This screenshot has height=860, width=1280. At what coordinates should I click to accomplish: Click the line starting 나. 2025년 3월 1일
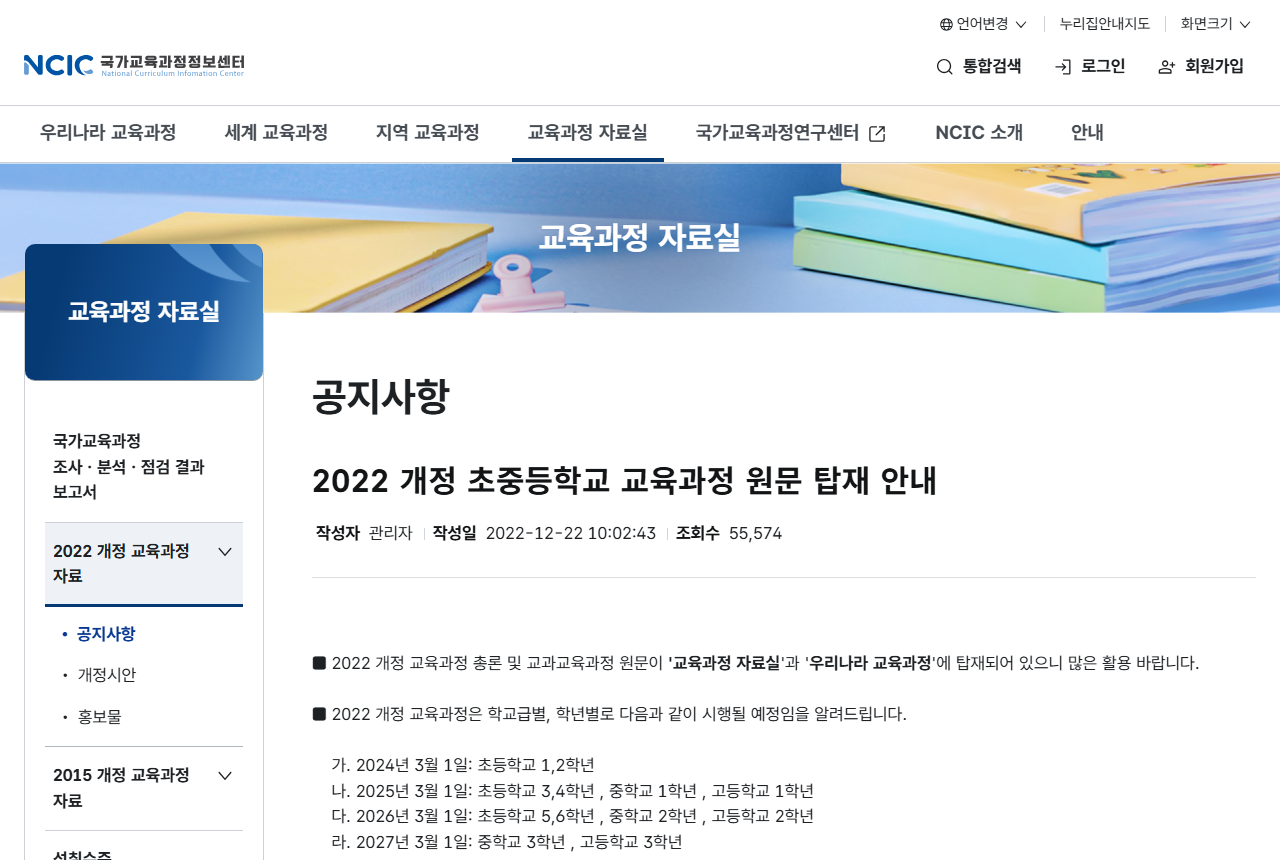(573, 791)
